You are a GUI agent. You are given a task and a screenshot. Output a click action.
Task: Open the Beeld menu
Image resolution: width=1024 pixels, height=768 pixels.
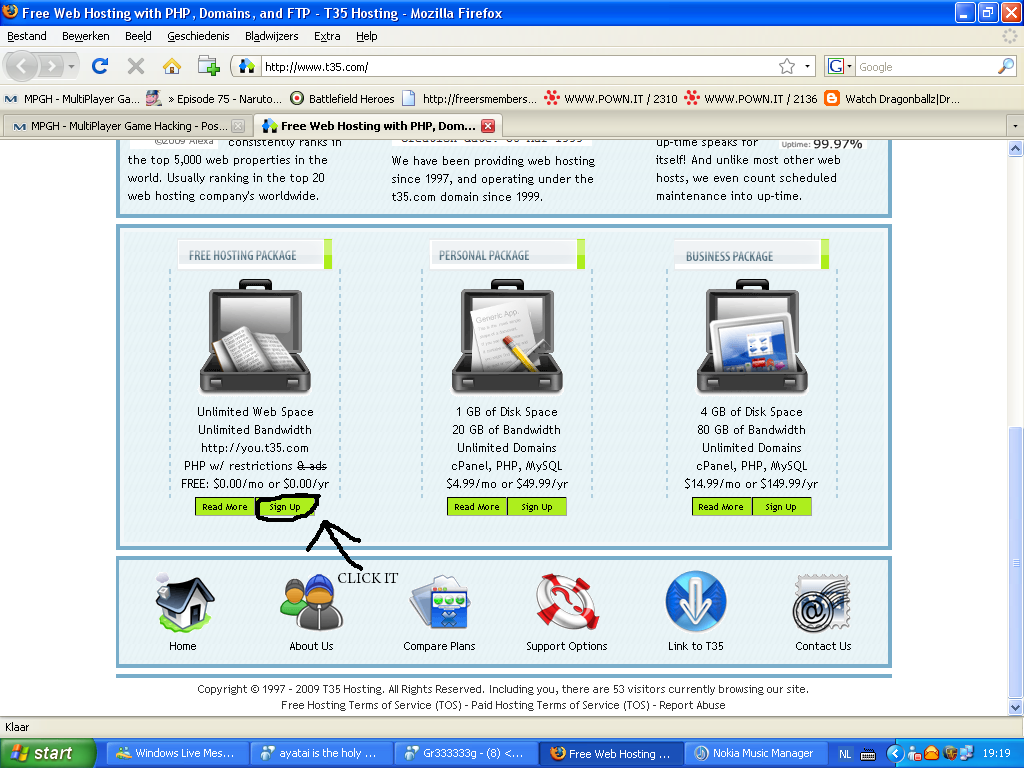coord(138,36)
